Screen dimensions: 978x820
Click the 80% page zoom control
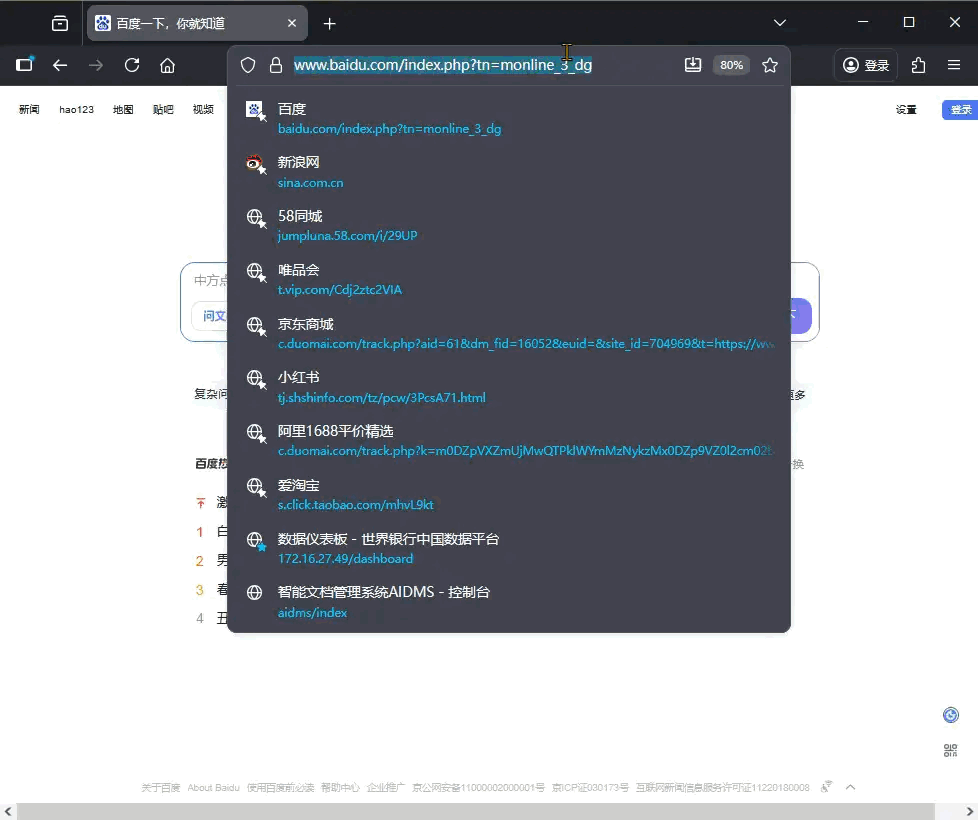pos(731,64)
